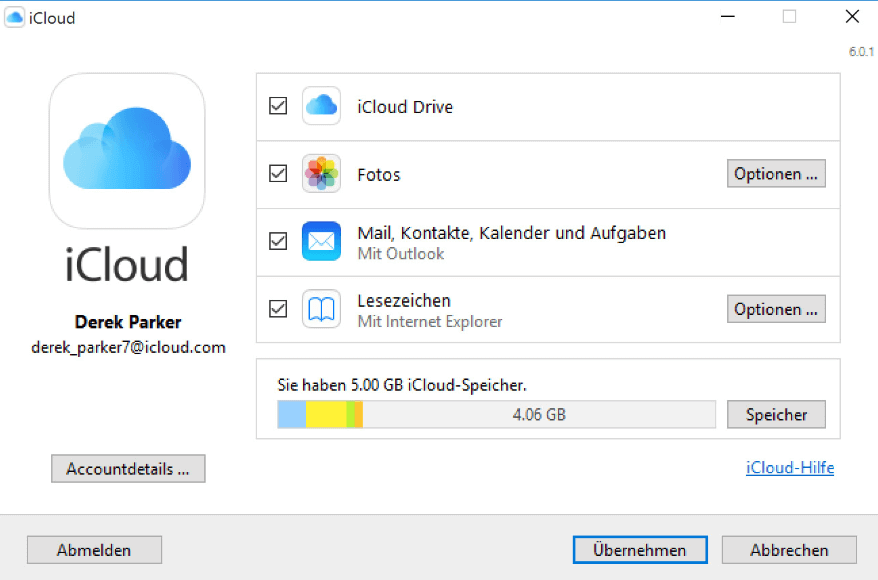Click the 'Mail, Kontakte, Kalender und Aufgaben' label
This screenshot has width=878, height=580.
[512, 233]
